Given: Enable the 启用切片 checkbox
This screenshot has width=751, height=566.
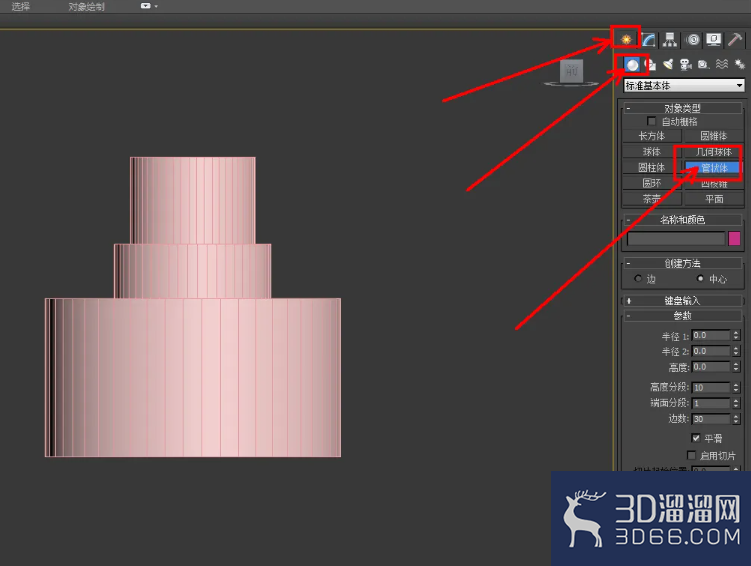Looking at the screenshot, I should pyautogui.click(x=691, y=455).
